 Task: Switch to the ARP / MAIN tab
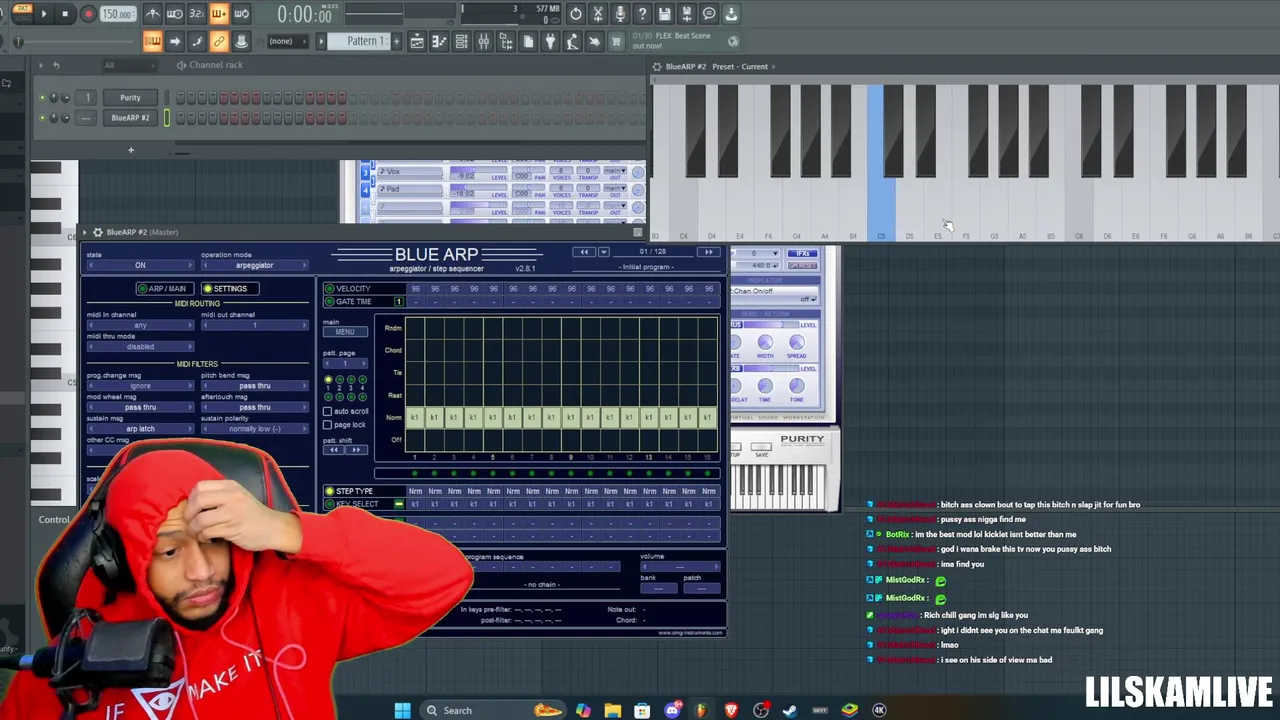[166, 288]
